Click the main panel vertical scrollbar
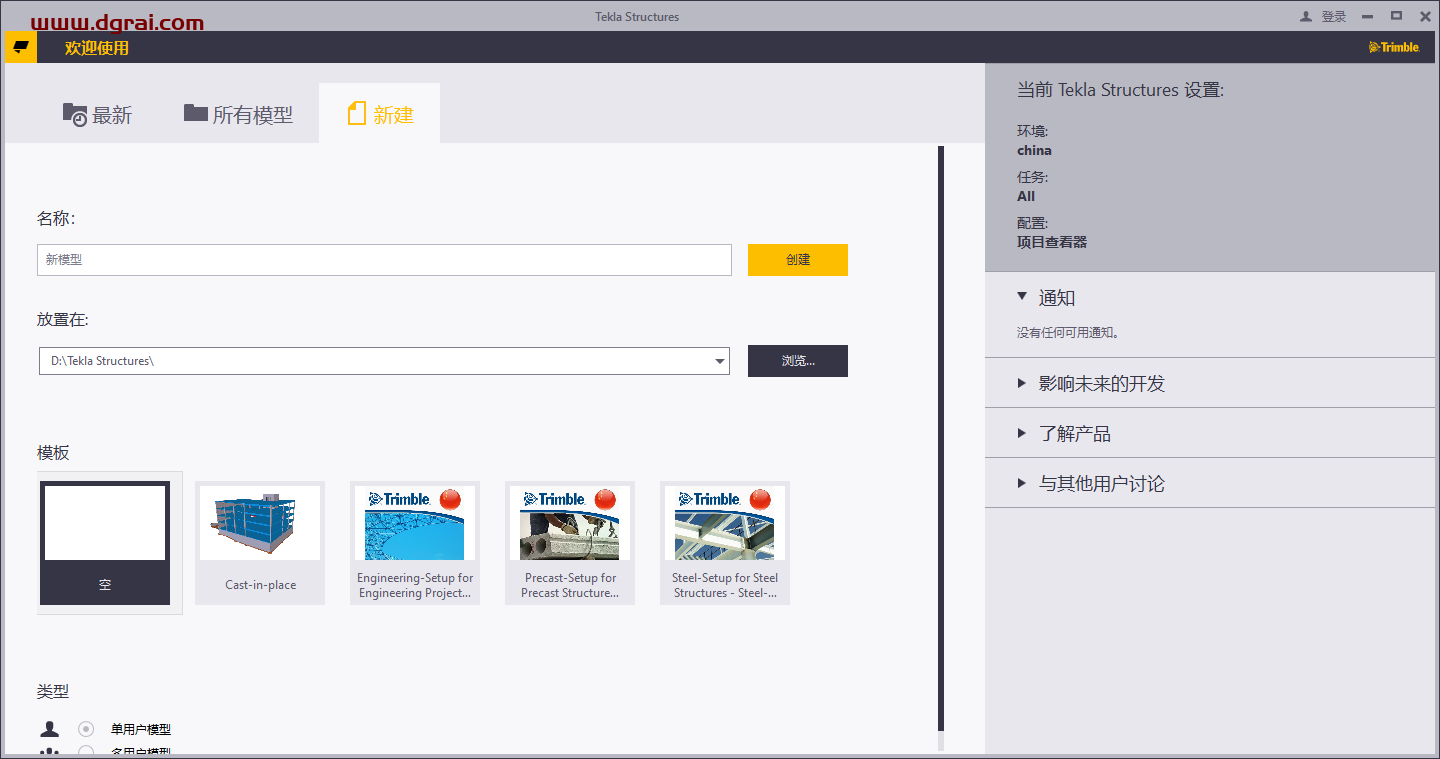This screenshot has height=759, width=1440. (940, 438)
